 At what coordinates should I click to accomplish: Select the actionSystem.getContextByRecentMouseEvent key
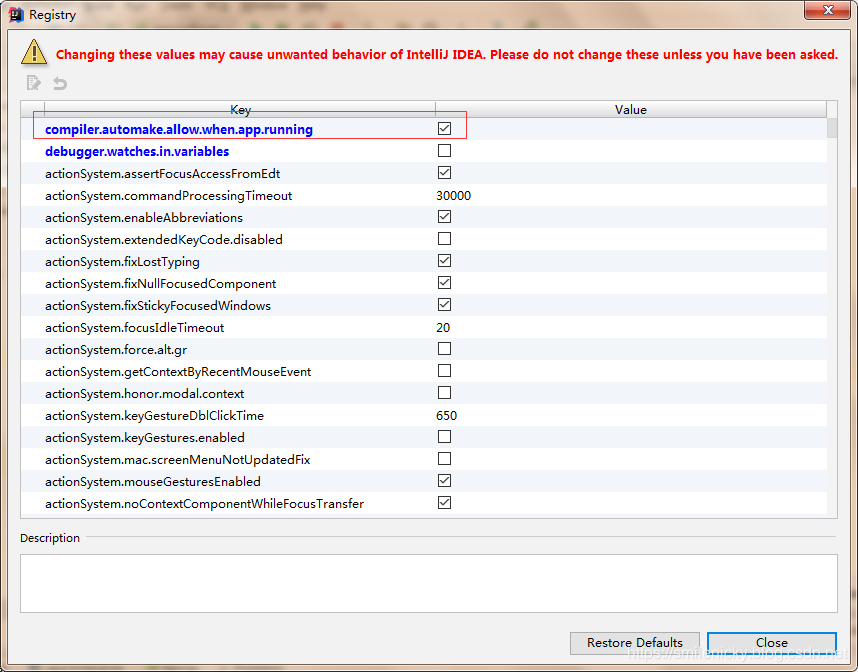coord(178,372)
